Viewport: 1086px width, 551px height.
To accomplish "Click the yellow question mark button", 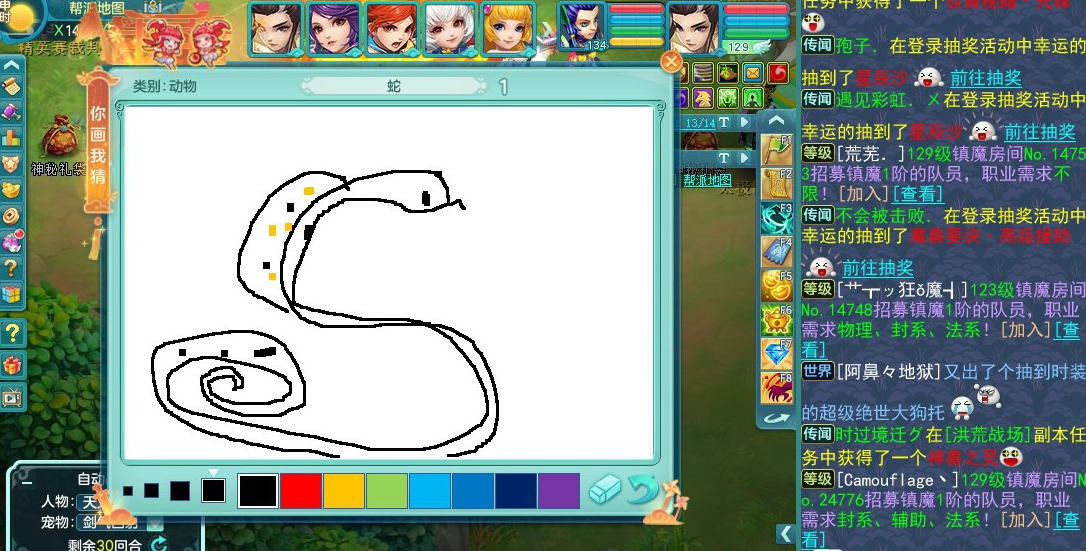I will [x=12, y=334].
